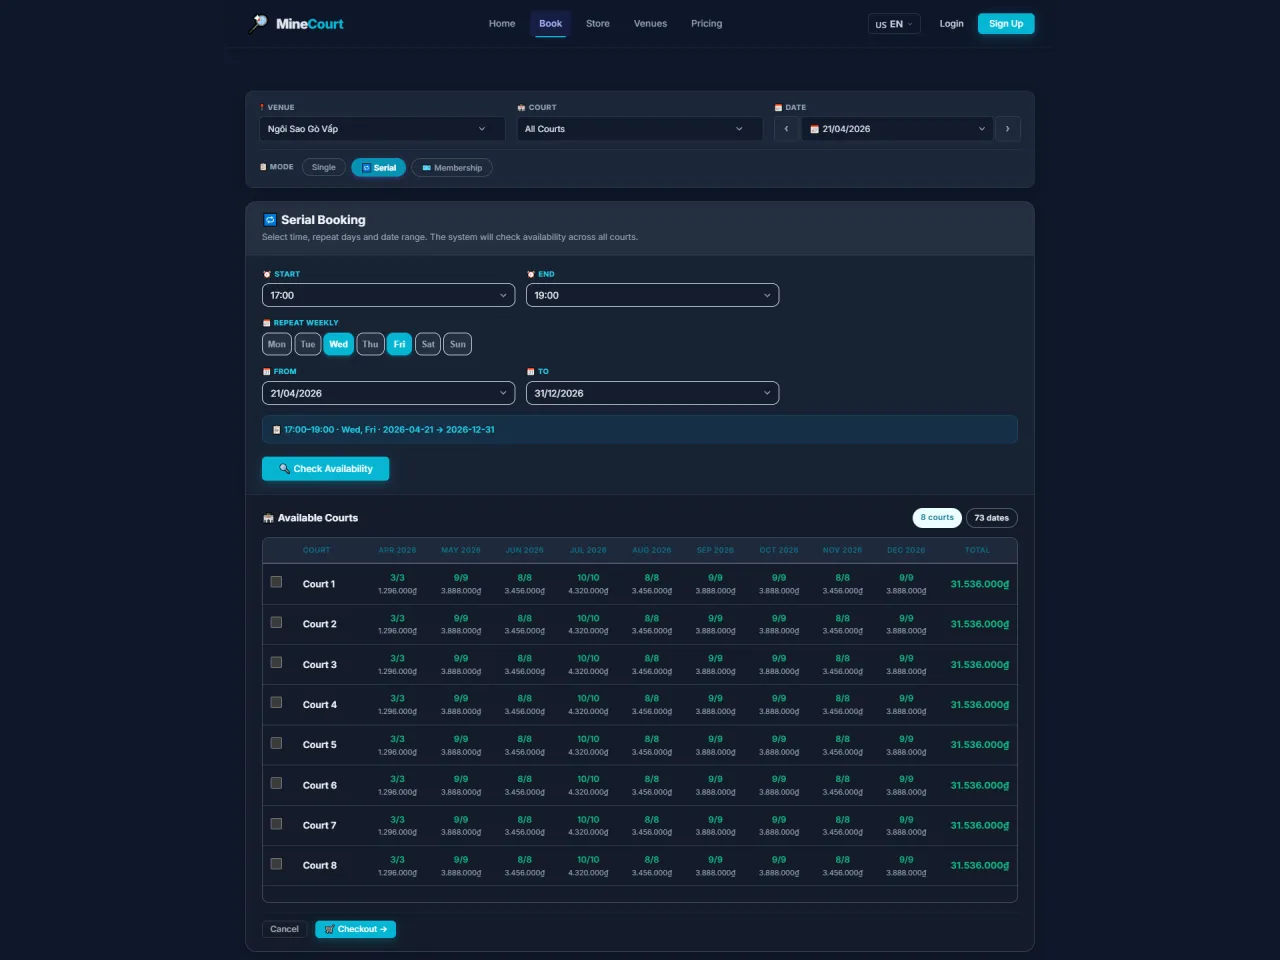This screenshot has height=960, width=1280.
Task: Click the Sign Up button
Action: click(1006, 24)
